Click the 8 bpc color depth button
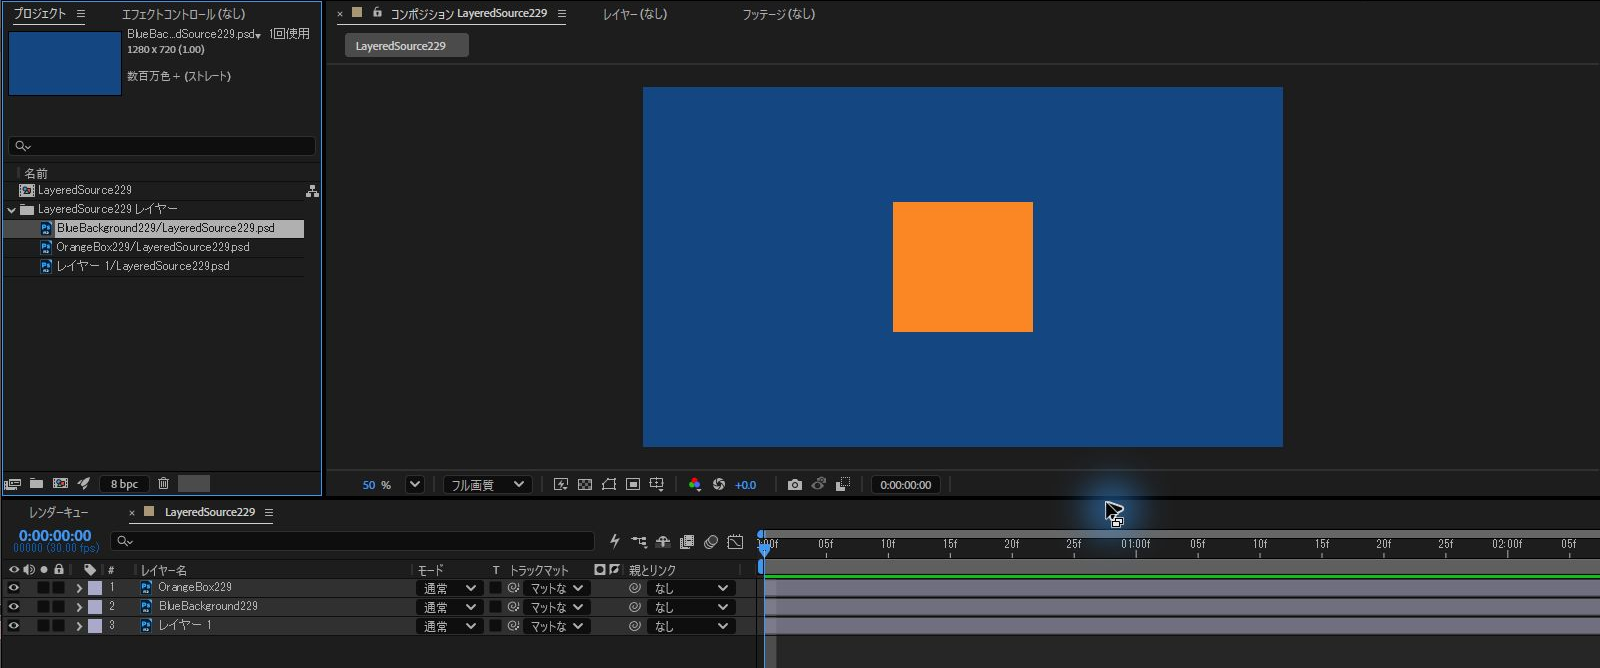The image size is (1600, 668). pyautogui.click(x=125, y=484)
